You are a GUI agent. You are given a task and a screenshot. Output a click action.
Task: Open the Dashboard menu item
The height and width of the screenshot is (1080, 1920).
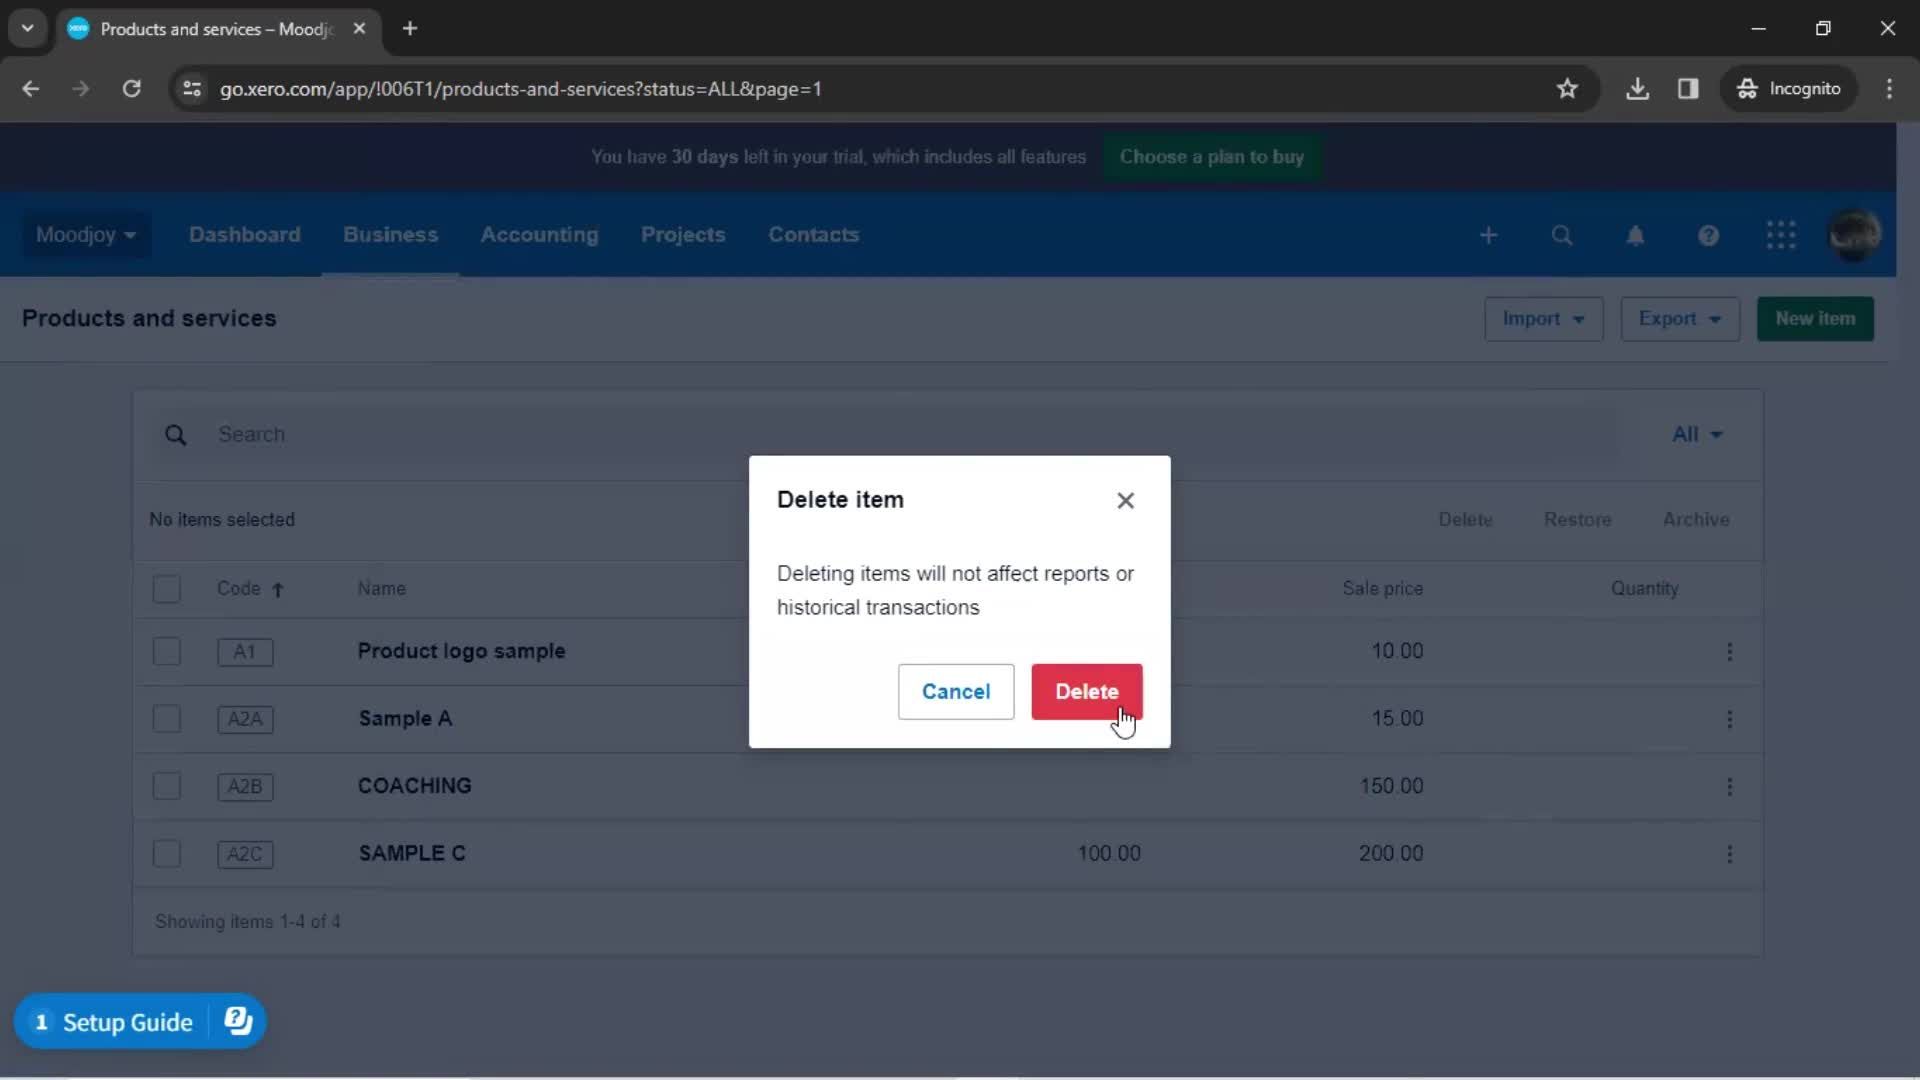[244, 235]
